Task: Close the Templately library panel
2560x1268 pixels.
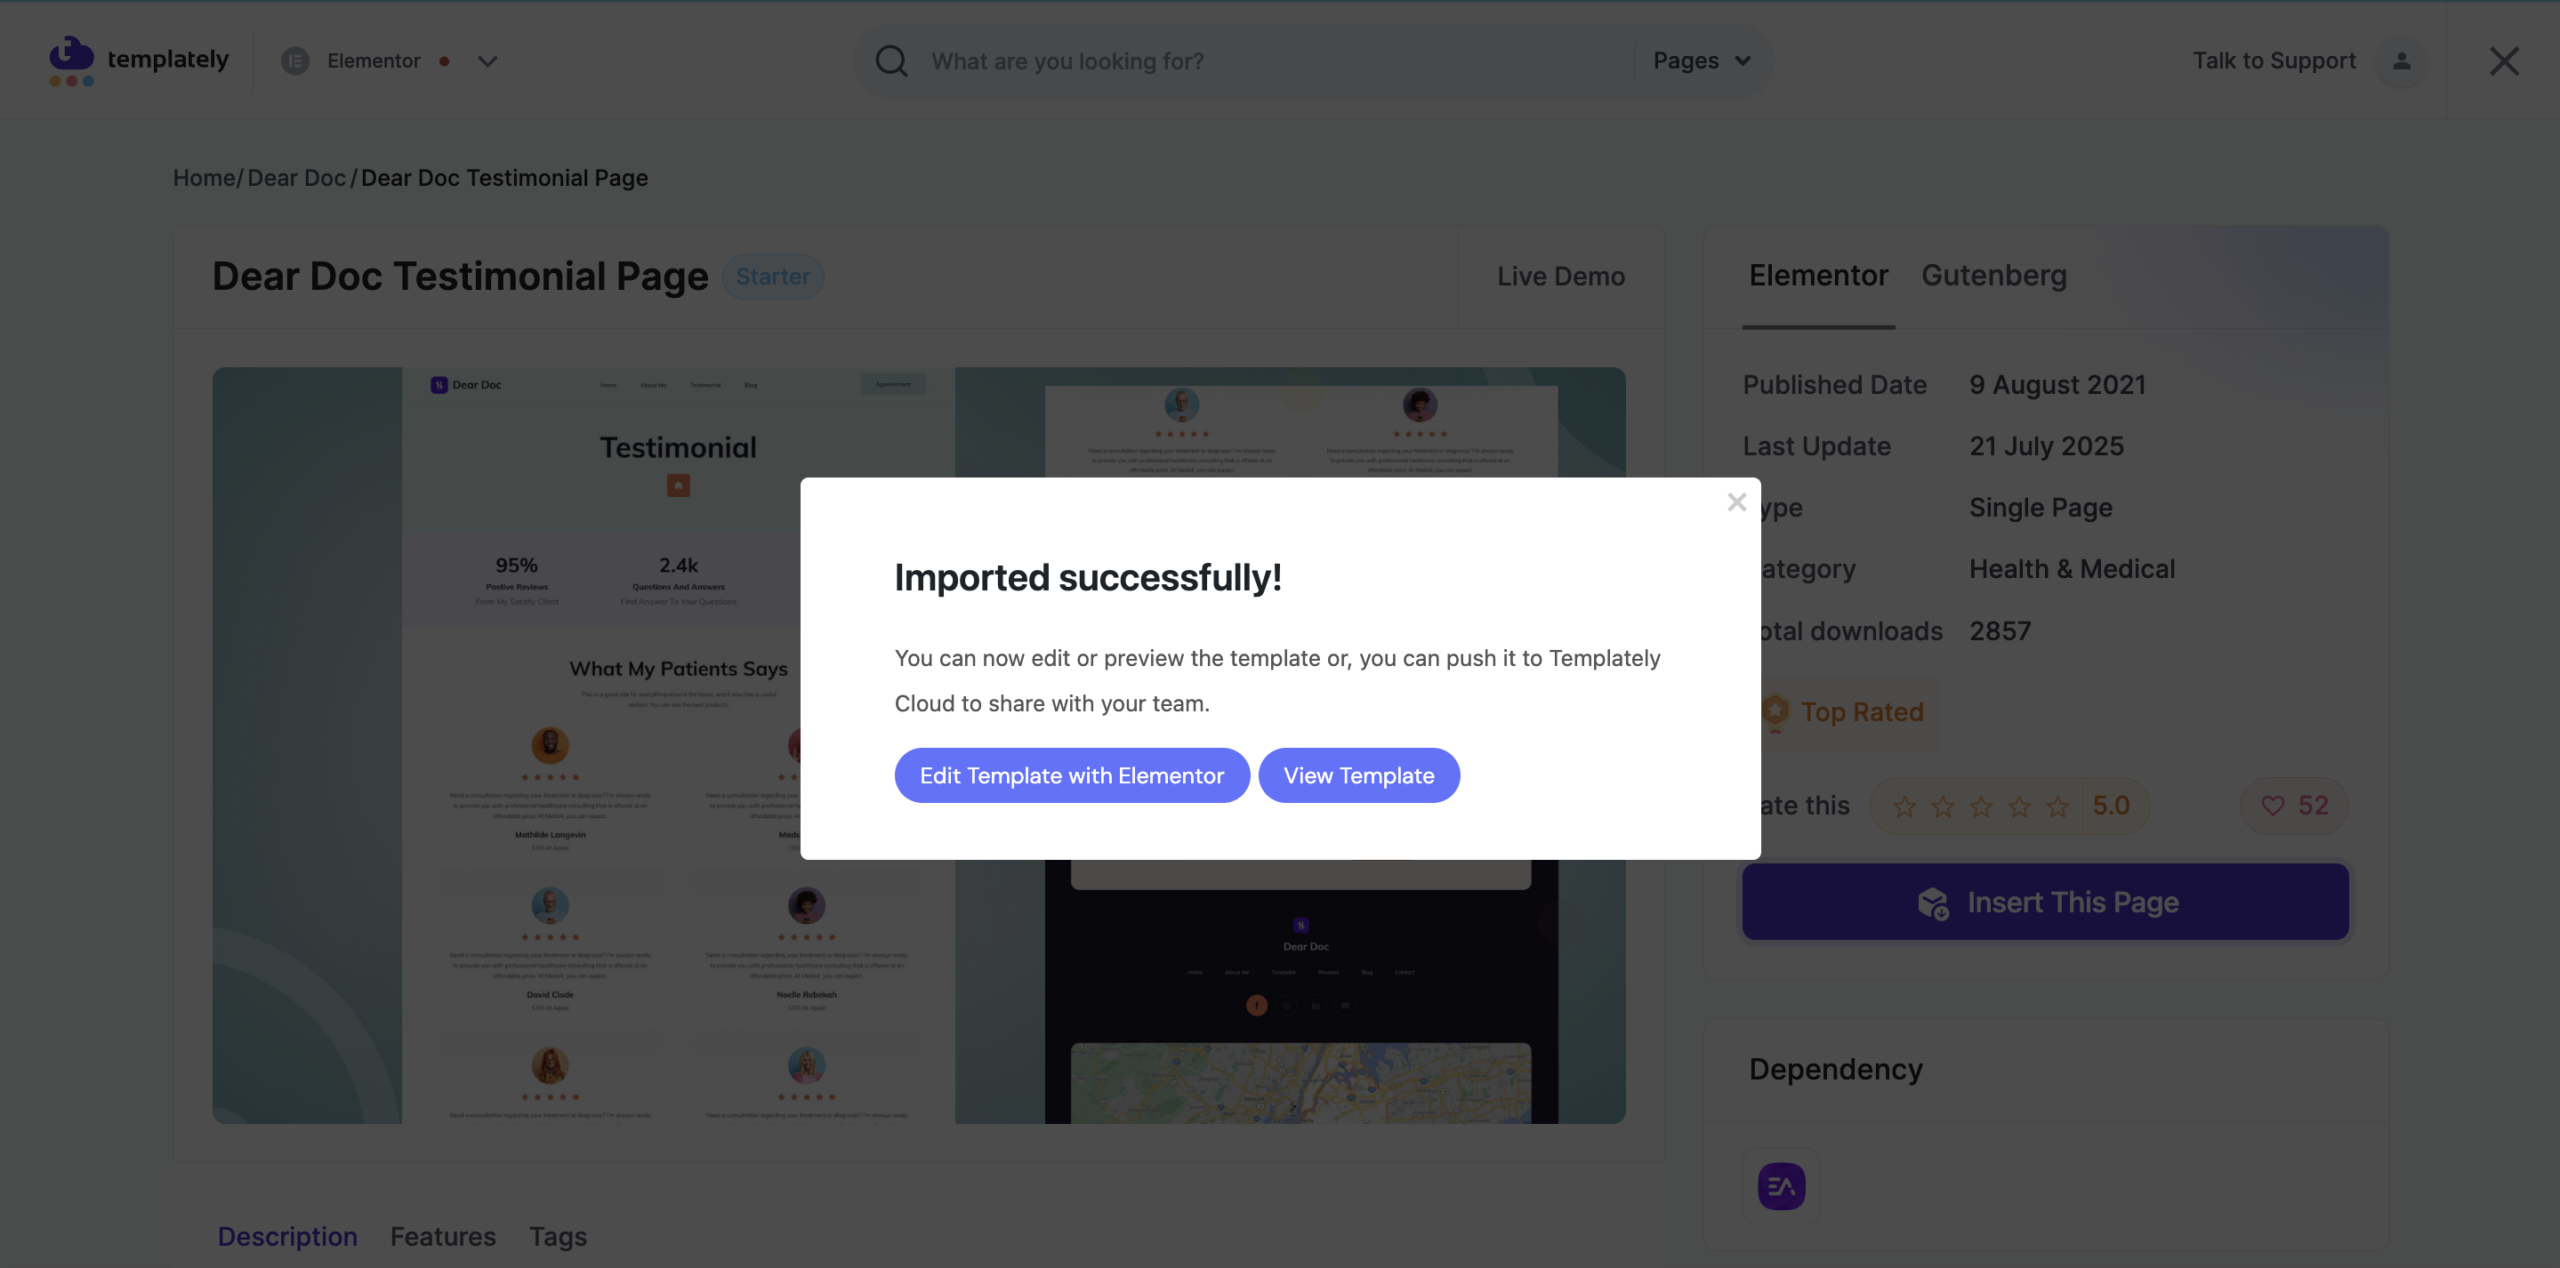Action: (x=2503, y=61)
